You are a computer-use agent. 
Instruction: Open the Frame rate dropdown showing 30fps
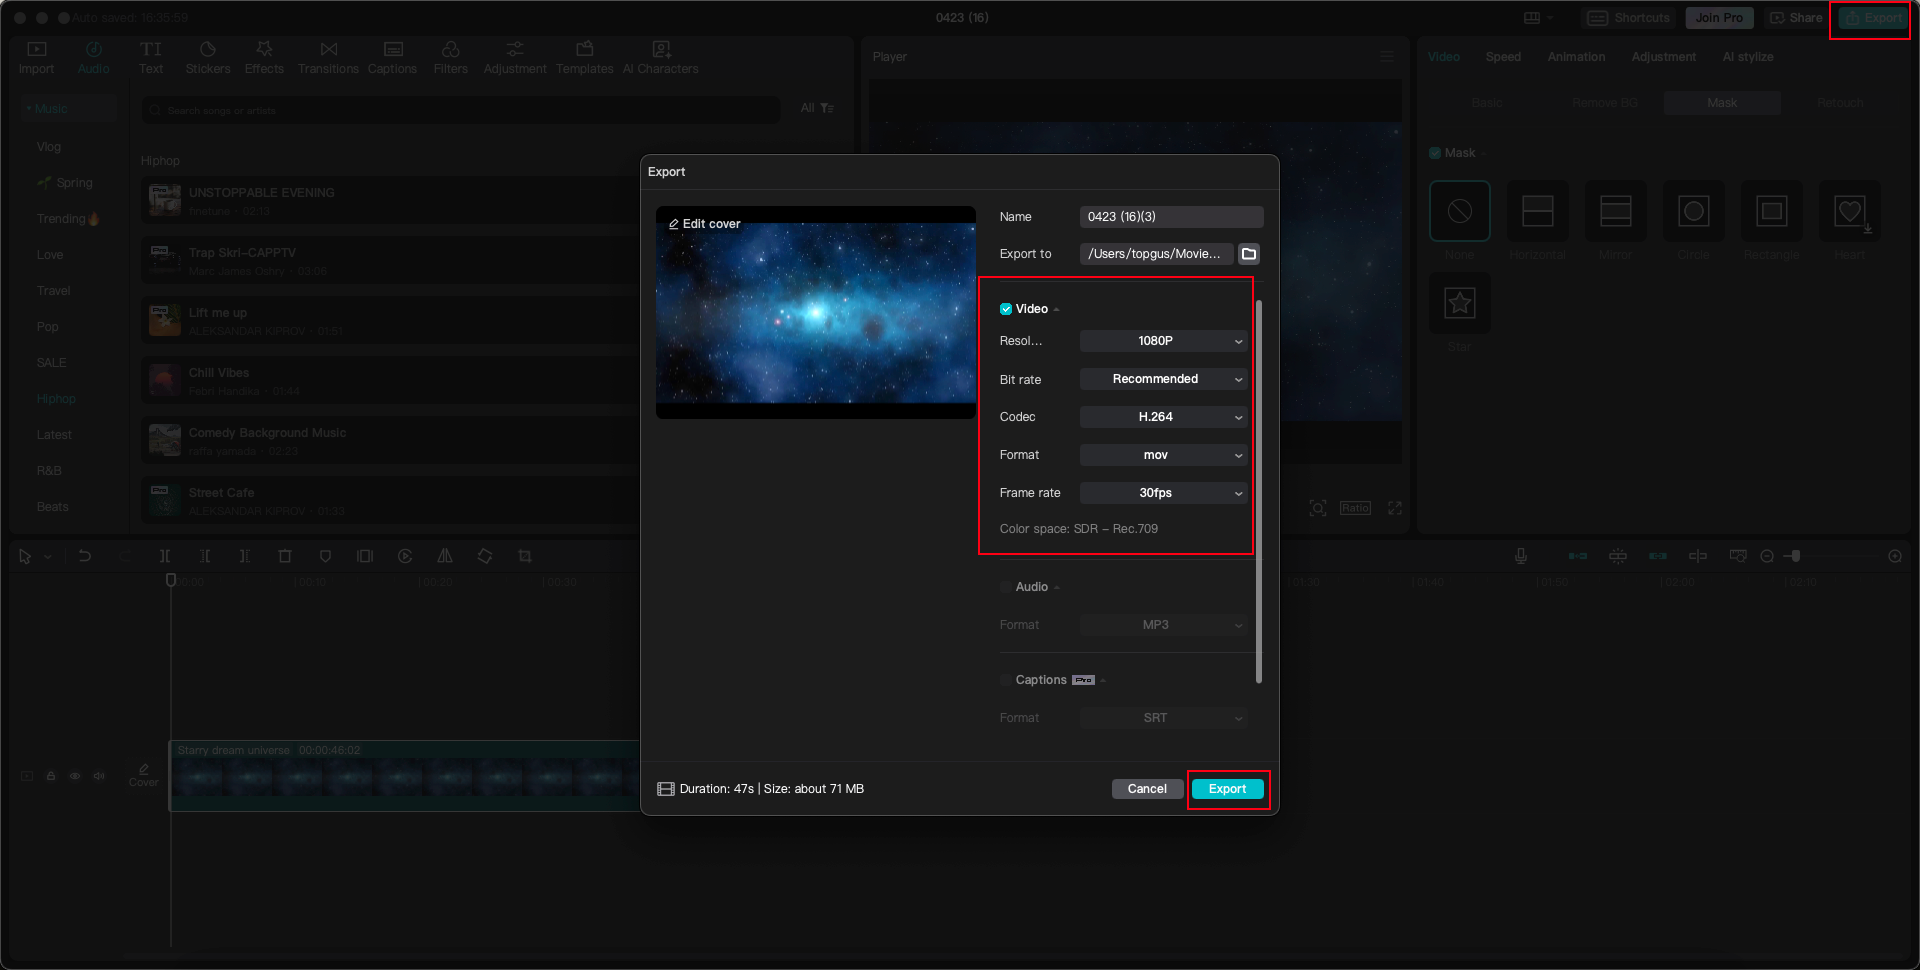(1164, 493)
